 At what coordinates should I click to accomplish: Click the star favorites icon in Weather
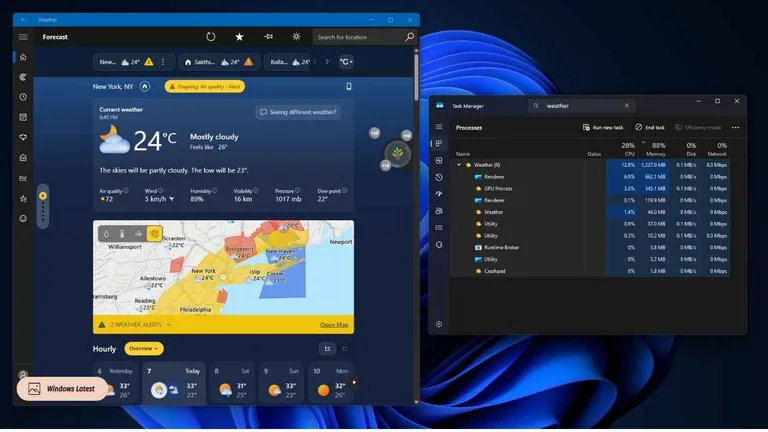[x=239, y=37]
